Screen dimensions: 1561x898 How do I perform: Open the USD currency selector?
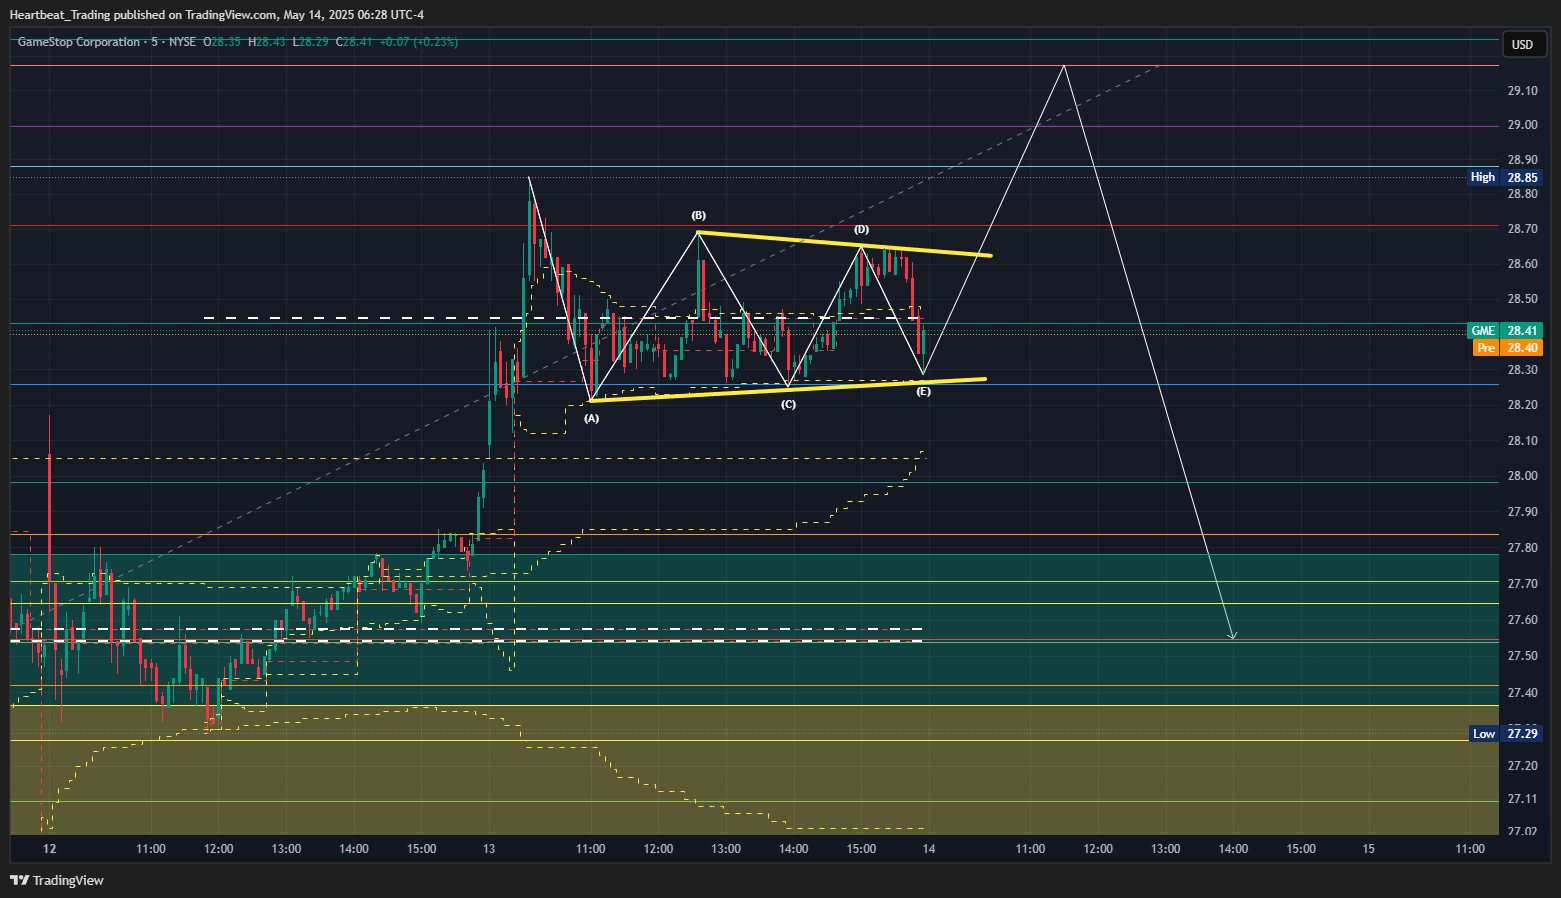[1522, 44]
